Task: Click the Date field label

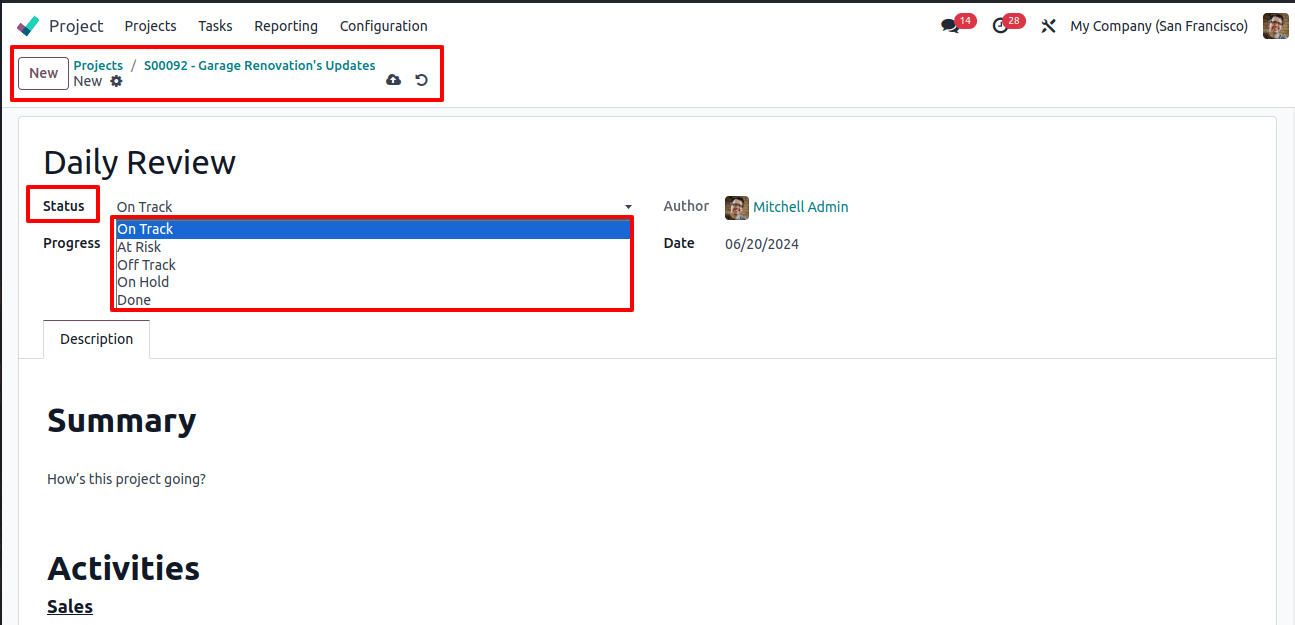Action: click(x=679, y=243)
